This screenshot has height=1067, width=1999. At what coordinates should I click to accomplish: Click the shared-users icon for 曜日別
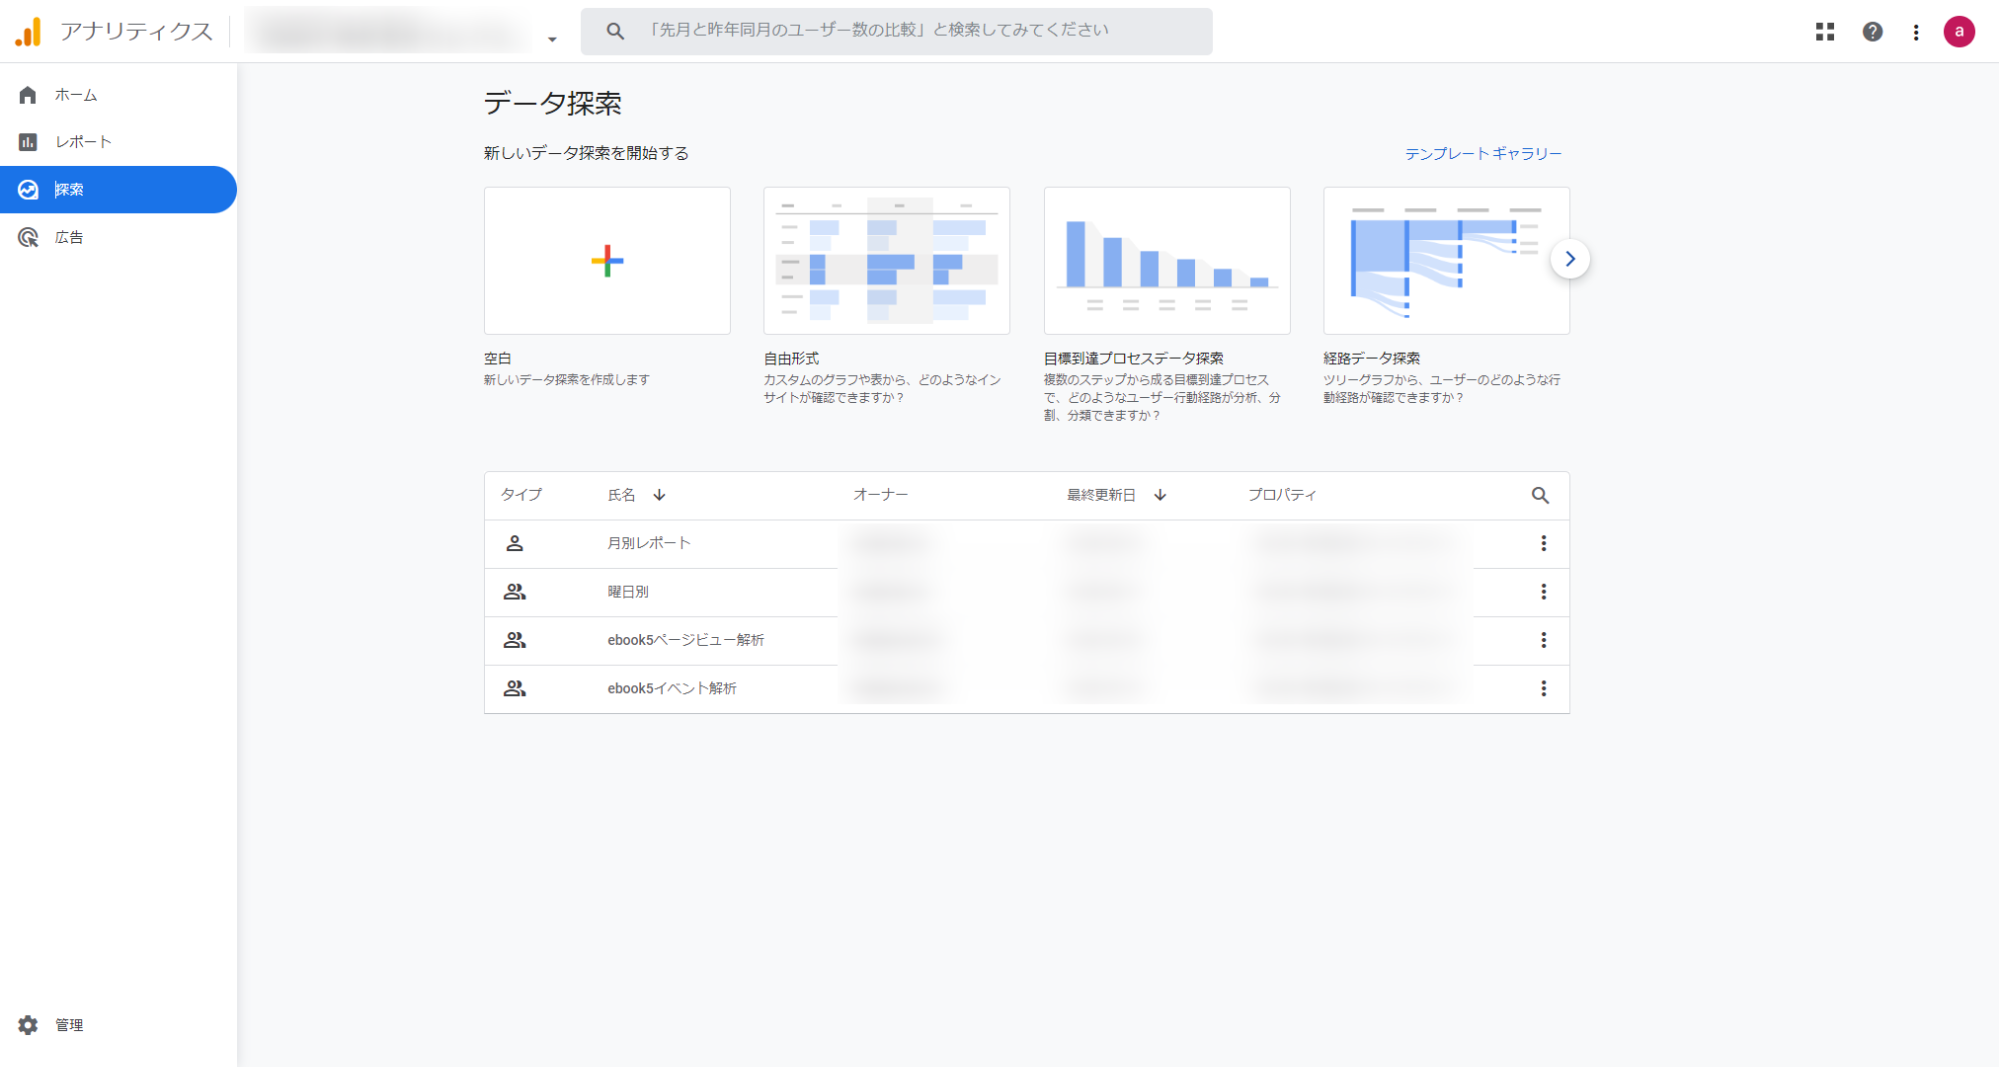click(514, 592)
